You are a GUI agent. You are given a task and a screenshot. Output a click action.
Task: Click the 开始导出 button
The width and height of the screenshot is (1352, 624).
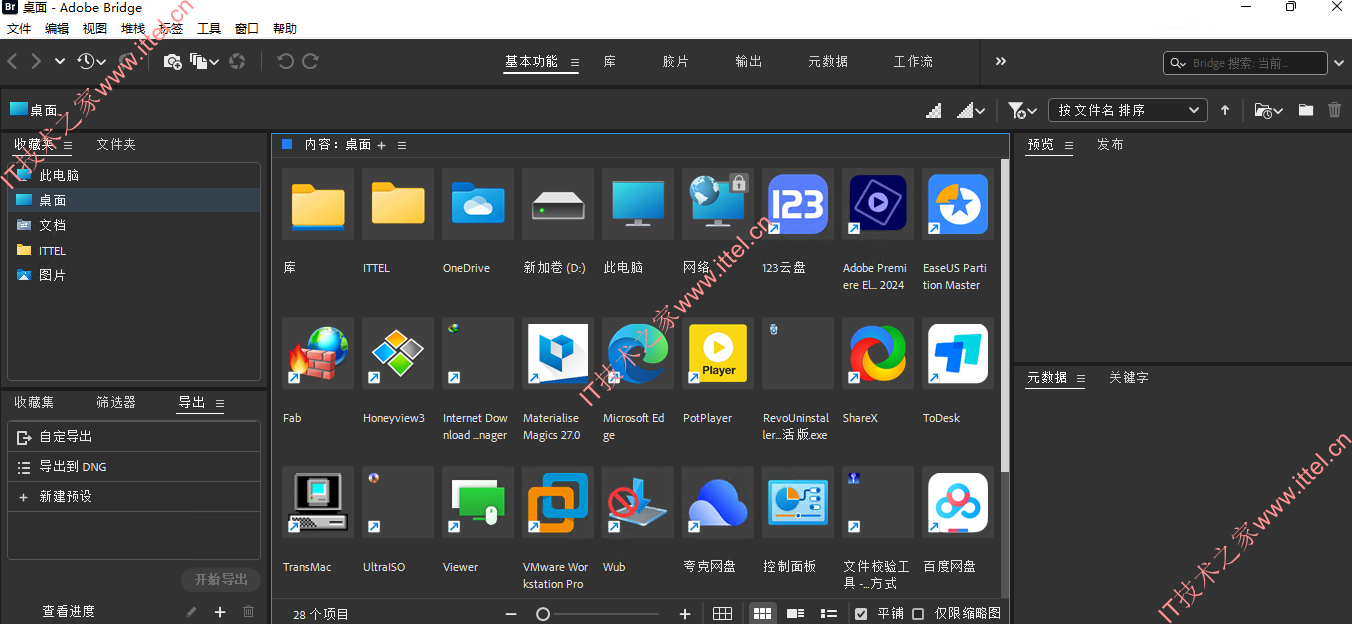click(221, 580)
